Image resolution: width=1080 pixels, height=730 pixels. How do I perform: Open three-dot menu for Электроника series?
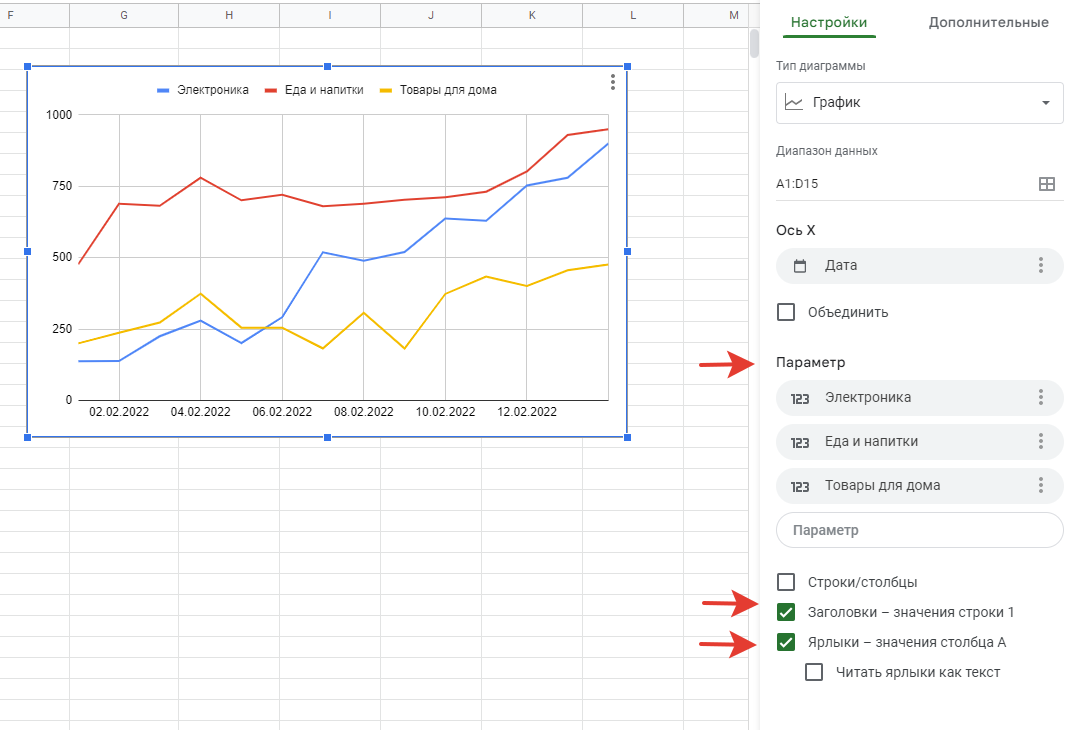point(1041,397)
